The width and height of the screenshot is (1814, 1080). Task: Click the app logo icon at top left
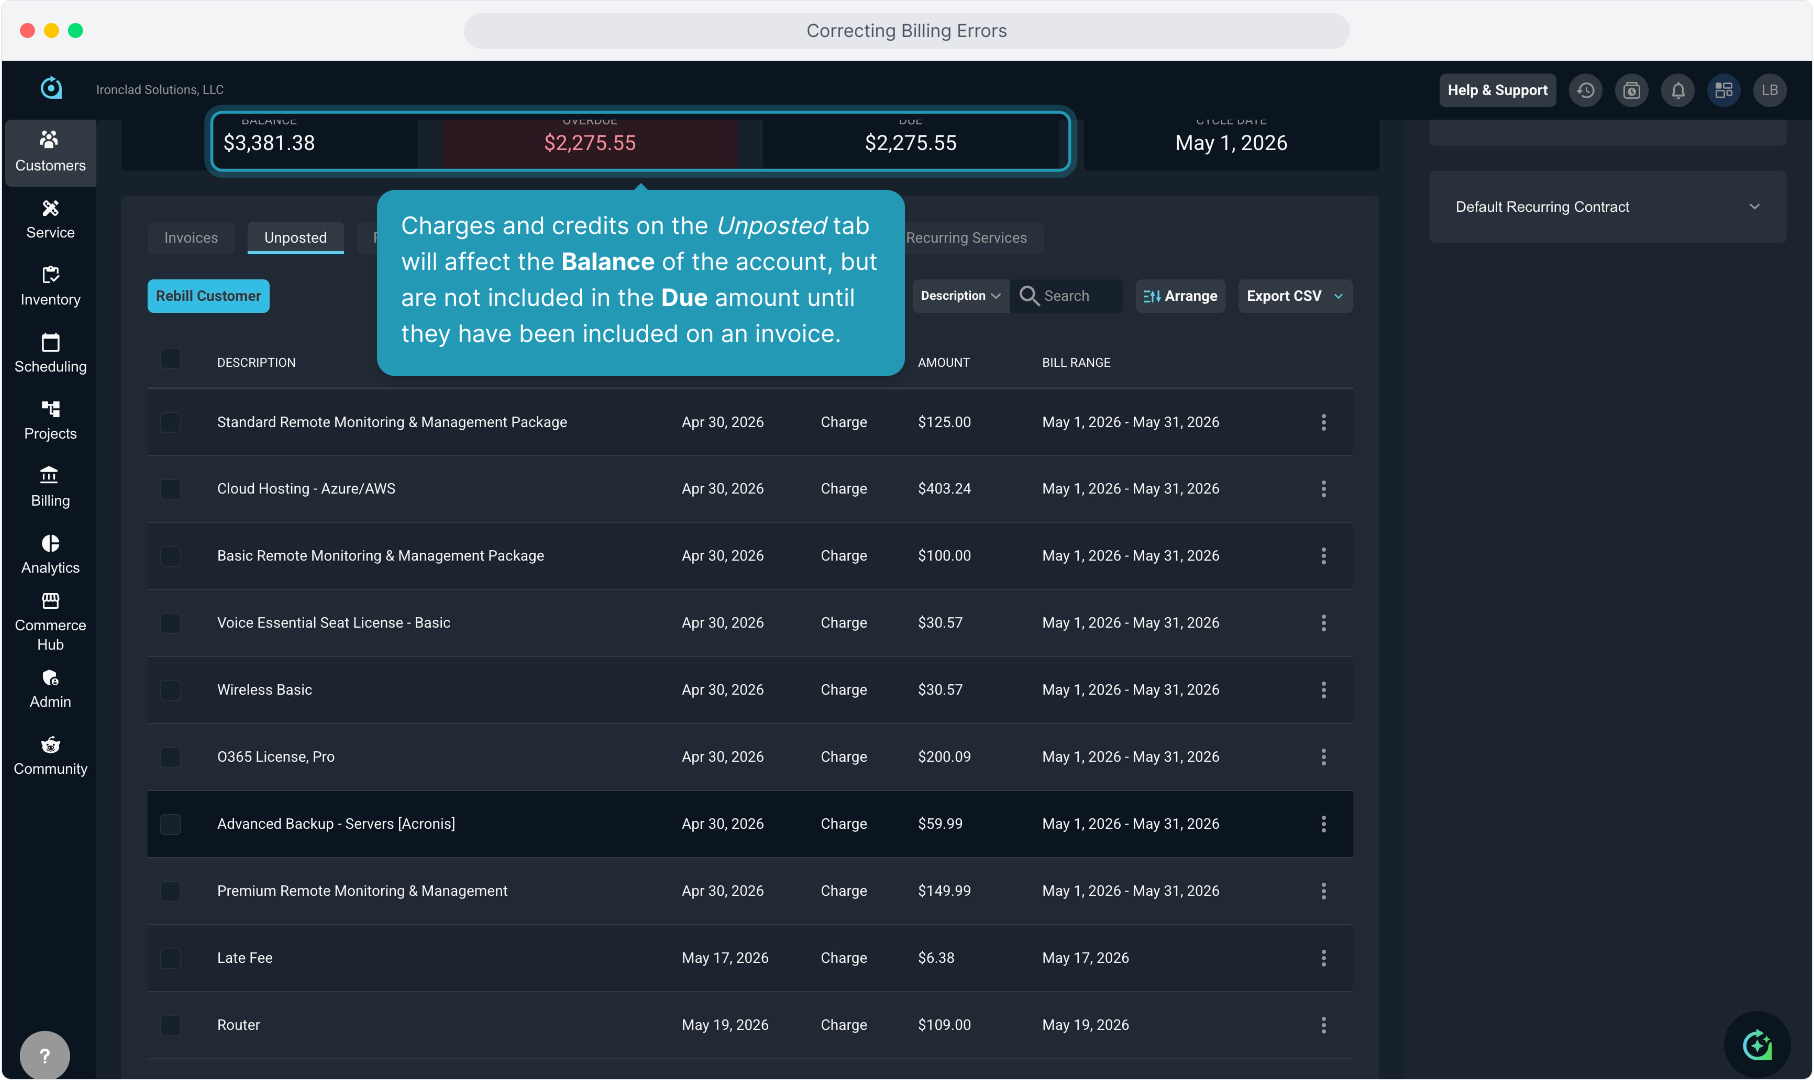tap(51, 89)
